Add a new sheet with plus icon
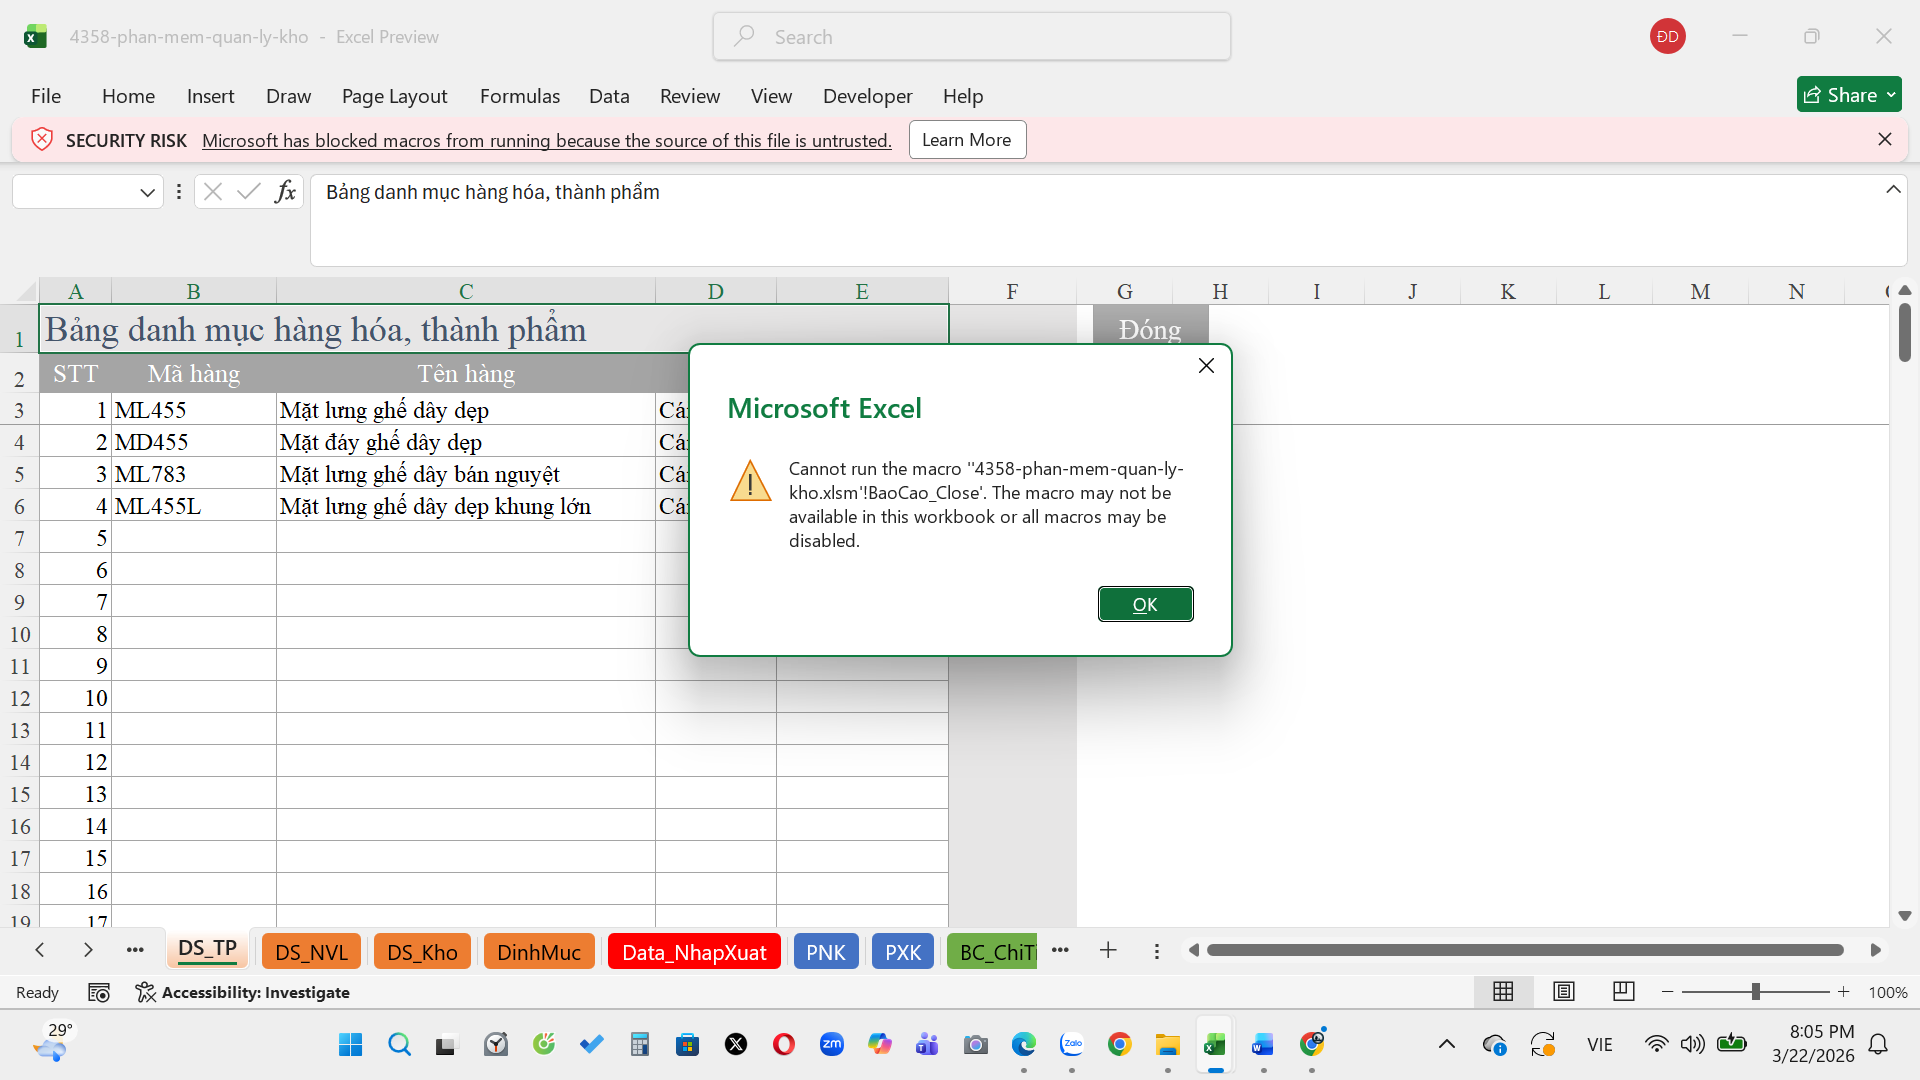Image resolution: width=1920 pixels, height=1080 pixels. [x=1108, y=951]
